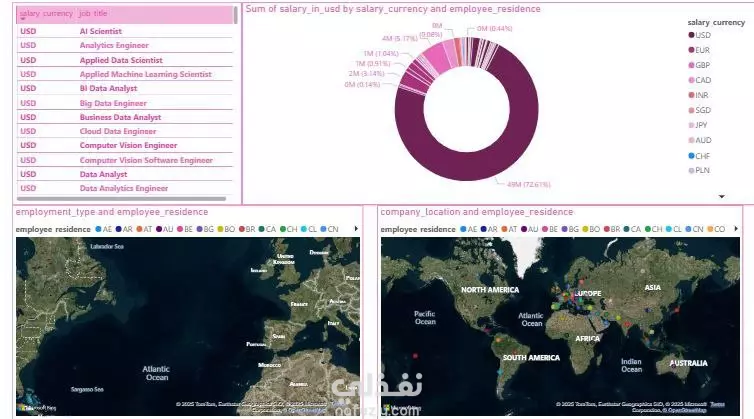Image resolution: width=754 pixels, height=419 pixels.
Task: Expand more salary currency legend entries arrow
Action: (721, 196)
